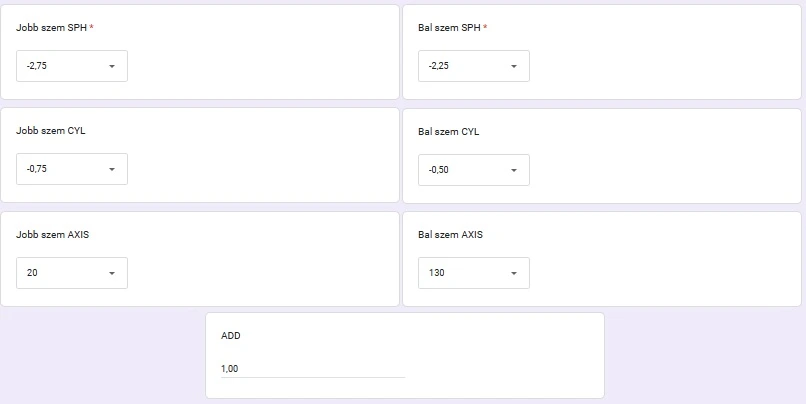Image resolution: width=806 pixels, height=404 pixels.
Task: Click the "Bal szem CYL" question label
Action: click(449, 132)
